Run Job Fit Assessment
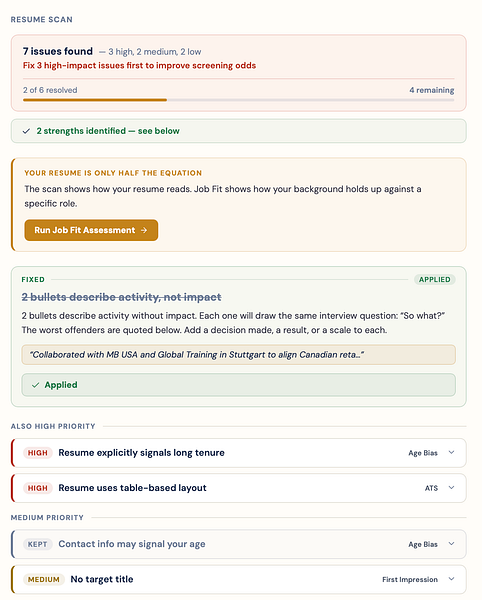Image resolution: width=482 pixels, height=600 pixels. pyautogui.click(x=91, y=230)
